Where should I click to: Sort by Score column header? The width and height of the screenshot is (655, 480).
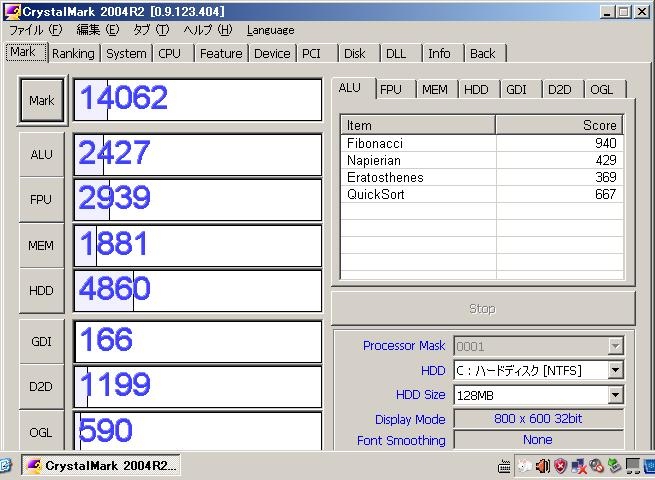[558, 125]
